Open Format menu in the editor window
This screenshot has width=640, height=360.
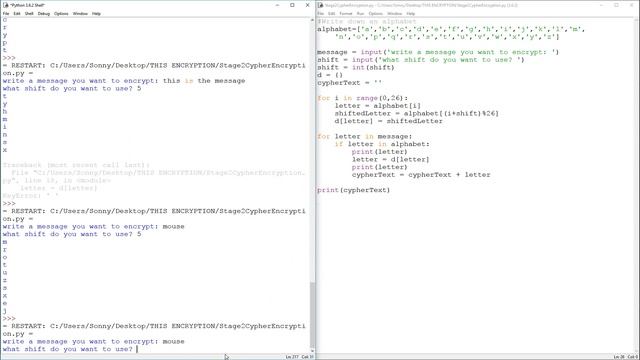click(346, 13)
